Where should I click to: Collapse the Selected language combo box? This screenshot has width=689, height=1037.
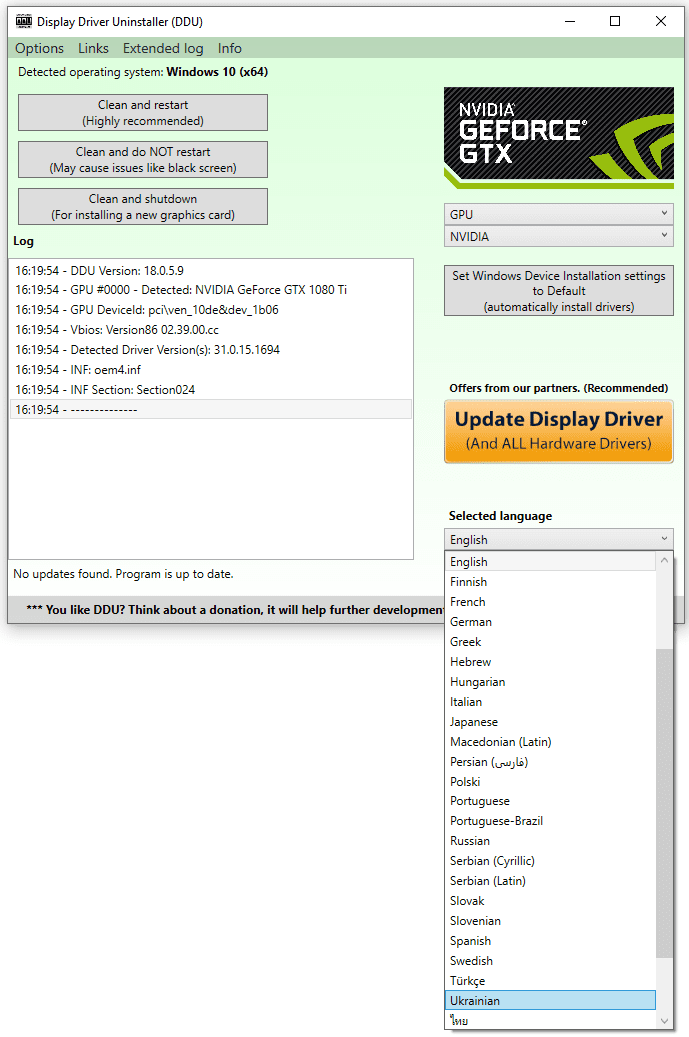[x=559, y=539]
